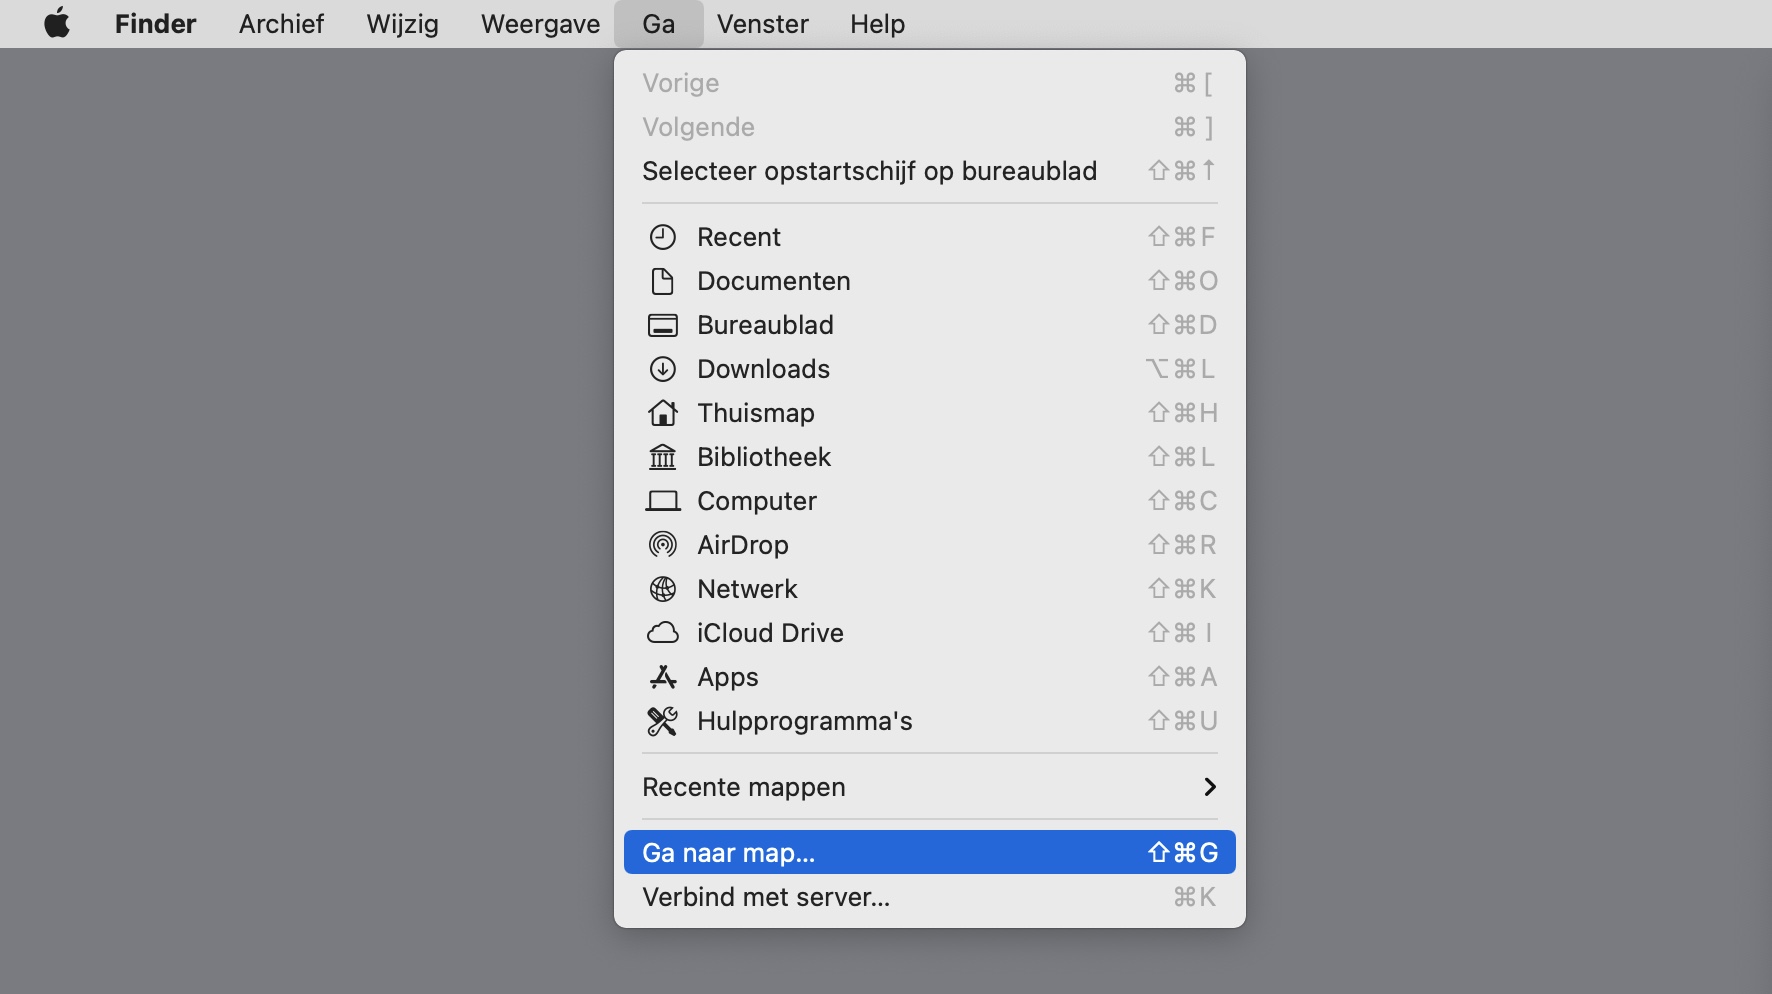The width and height of the screenshot is (1772, 994).
Task: Open the Finder menu
Action: [x=155, y=24]
